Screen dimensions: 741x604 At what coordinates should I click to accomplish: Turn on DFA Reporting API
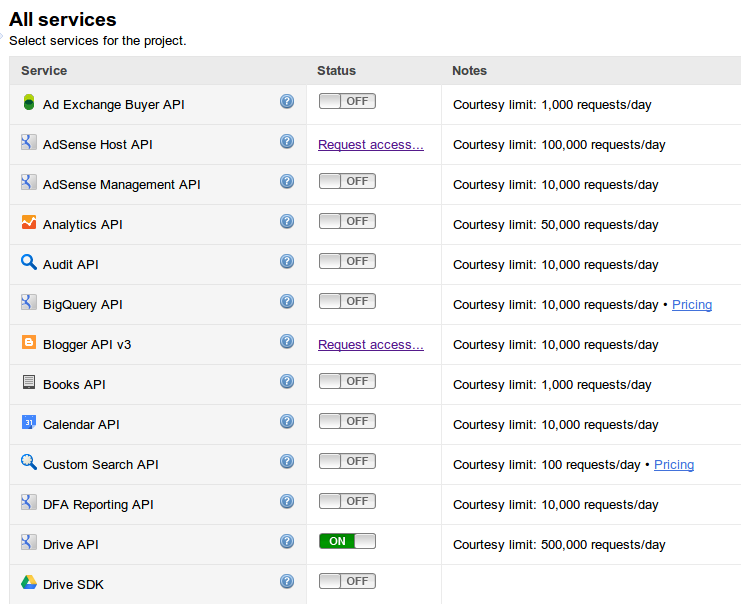click(347, 501)
